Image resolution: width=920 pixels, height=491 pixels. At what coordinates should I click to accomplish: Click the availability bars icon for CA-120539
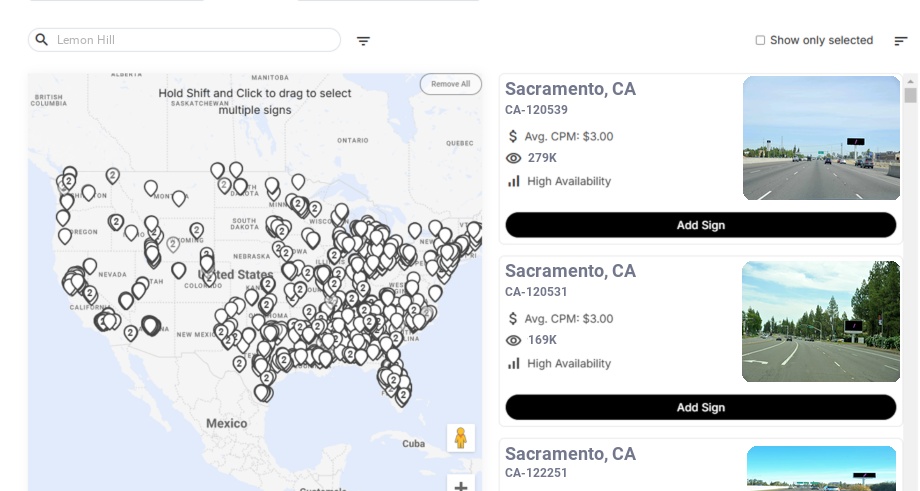tap(514, 181)
